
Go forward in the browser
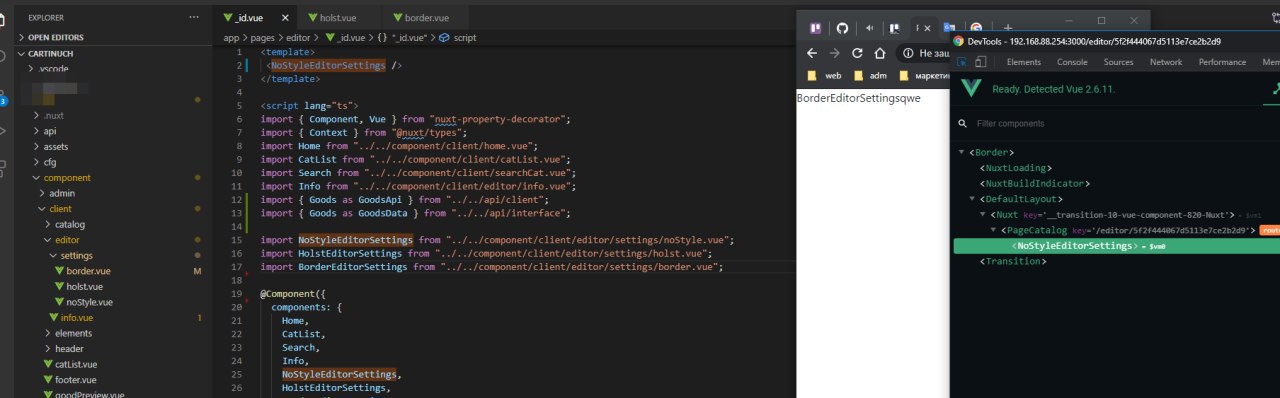[834, 53]
